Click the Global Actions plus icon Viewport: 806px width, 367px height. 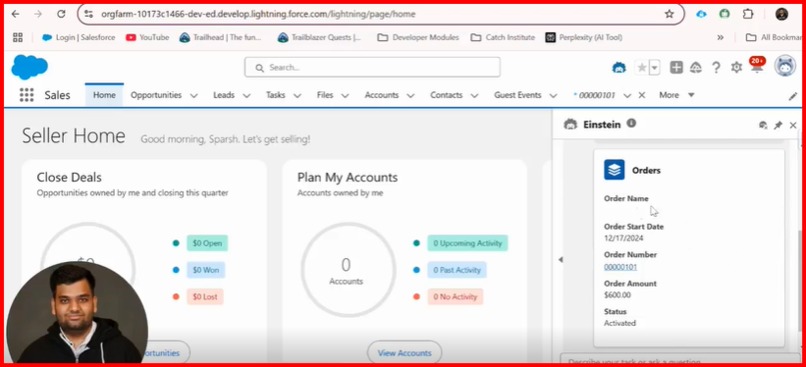676,67
